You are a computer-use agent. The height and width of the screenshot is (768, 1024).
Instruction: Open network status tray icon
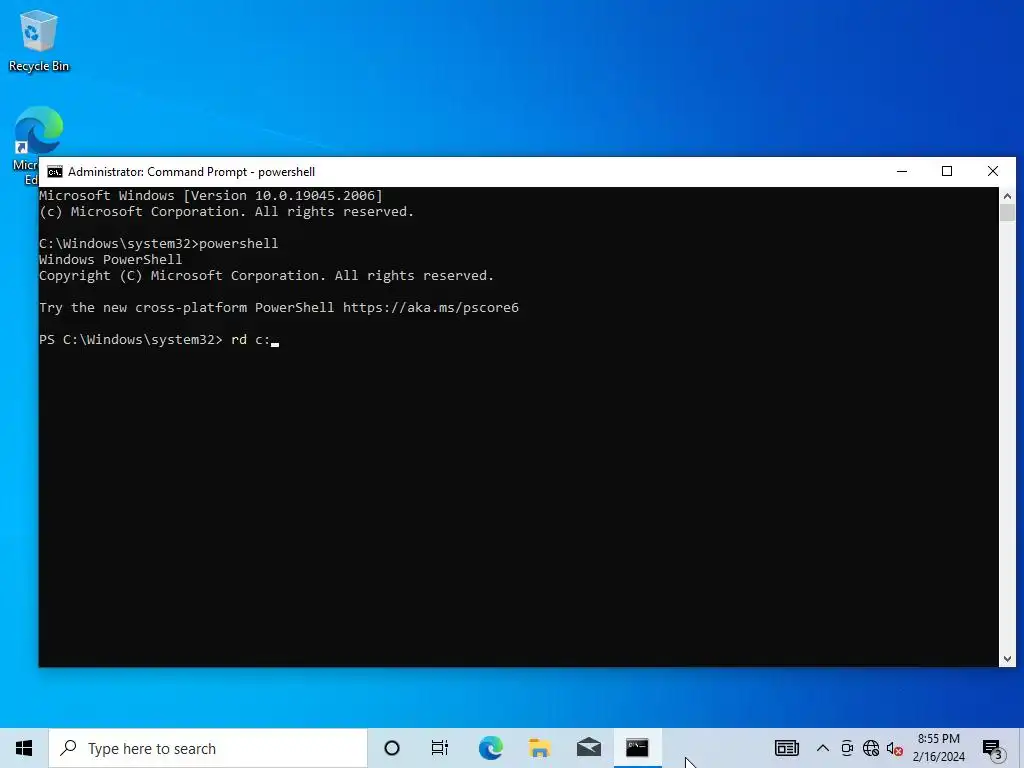(x=871, y=748)
